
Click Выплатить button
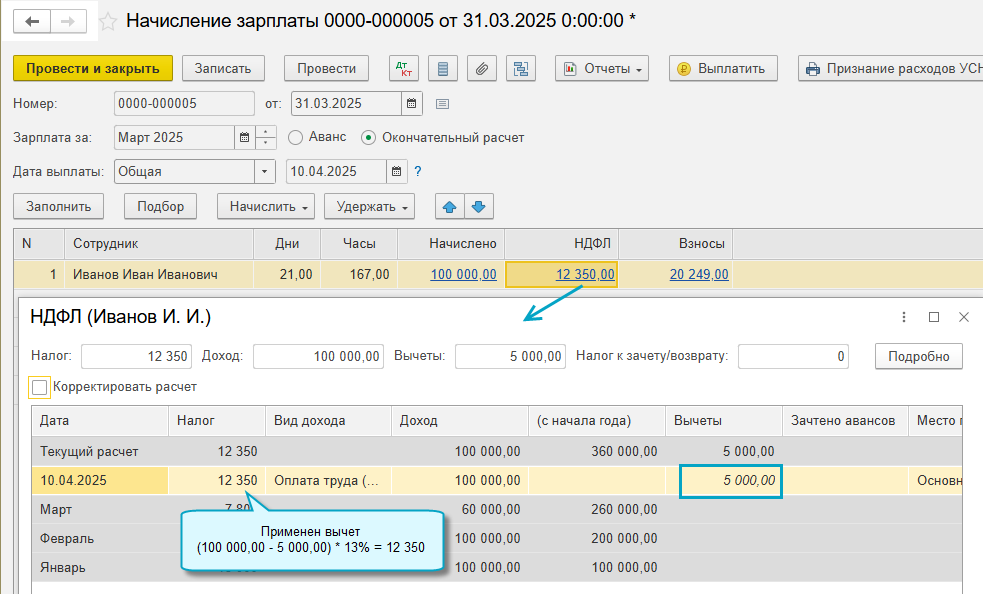coord(723,68)
